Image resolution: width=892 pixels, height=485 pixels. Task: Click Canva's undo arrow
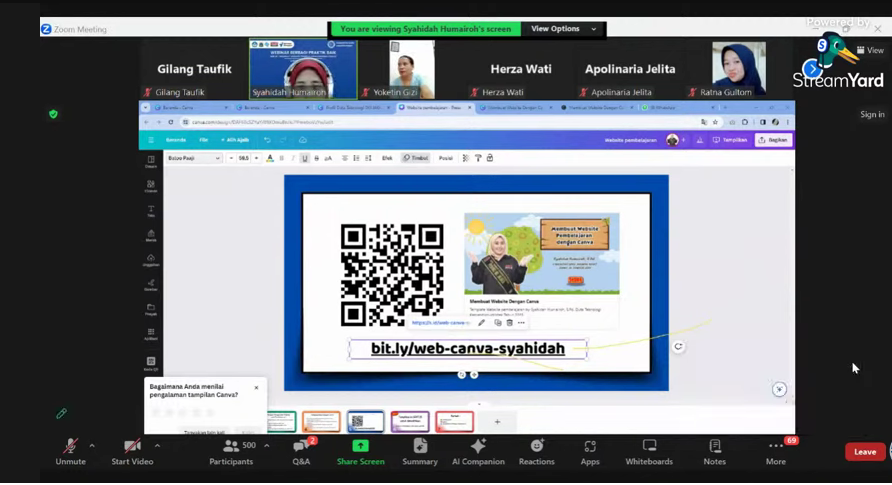pos(267,140)
